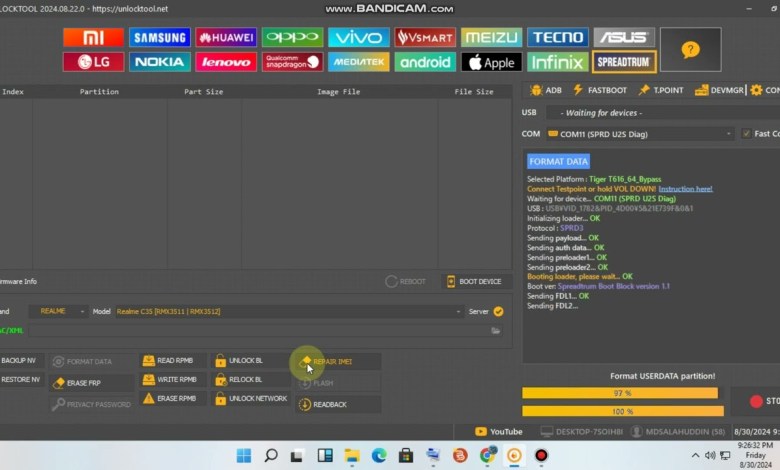This screenshot has height=470, width=780.
Task: Toggle the Fast Connect checkbox
Action: point(746,133)
